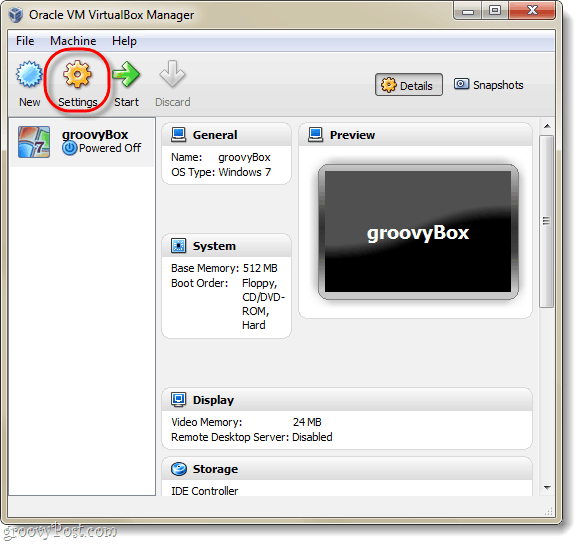Image resolution: width=583 pixels, height=545 pixels.
Task: Select the groovyBox name in VM list
Action: click(95, 135)
